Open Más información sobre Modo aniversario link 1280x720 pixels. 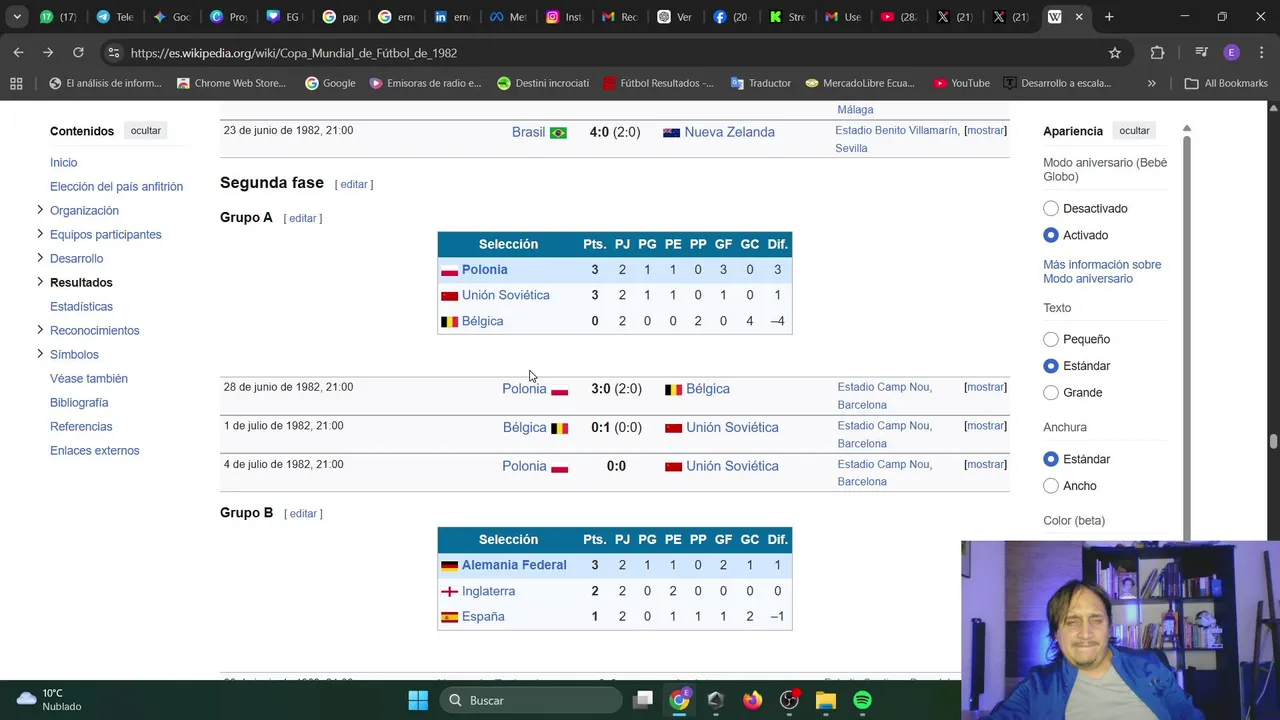1102,271
